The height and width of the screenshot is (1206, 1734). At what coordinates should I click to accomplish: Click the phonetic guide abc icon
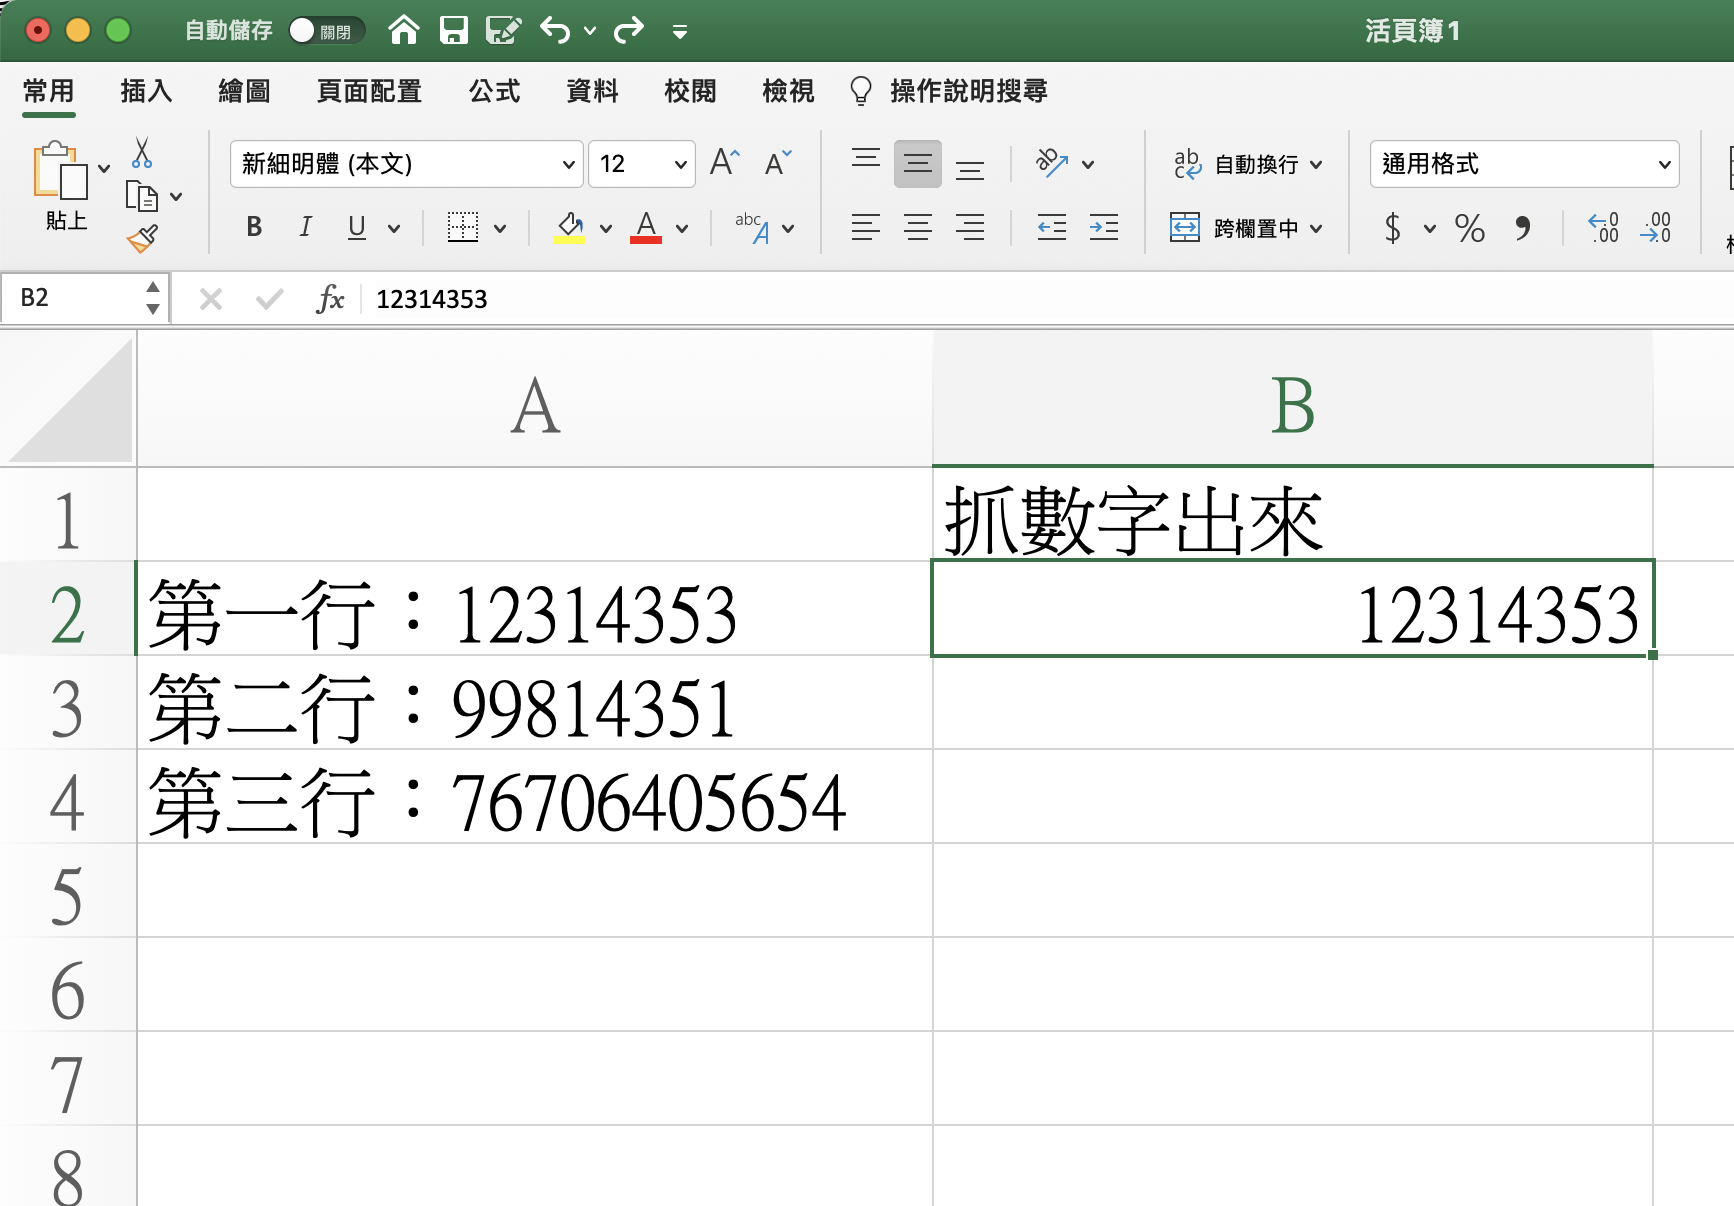click(x=753, y=228)
